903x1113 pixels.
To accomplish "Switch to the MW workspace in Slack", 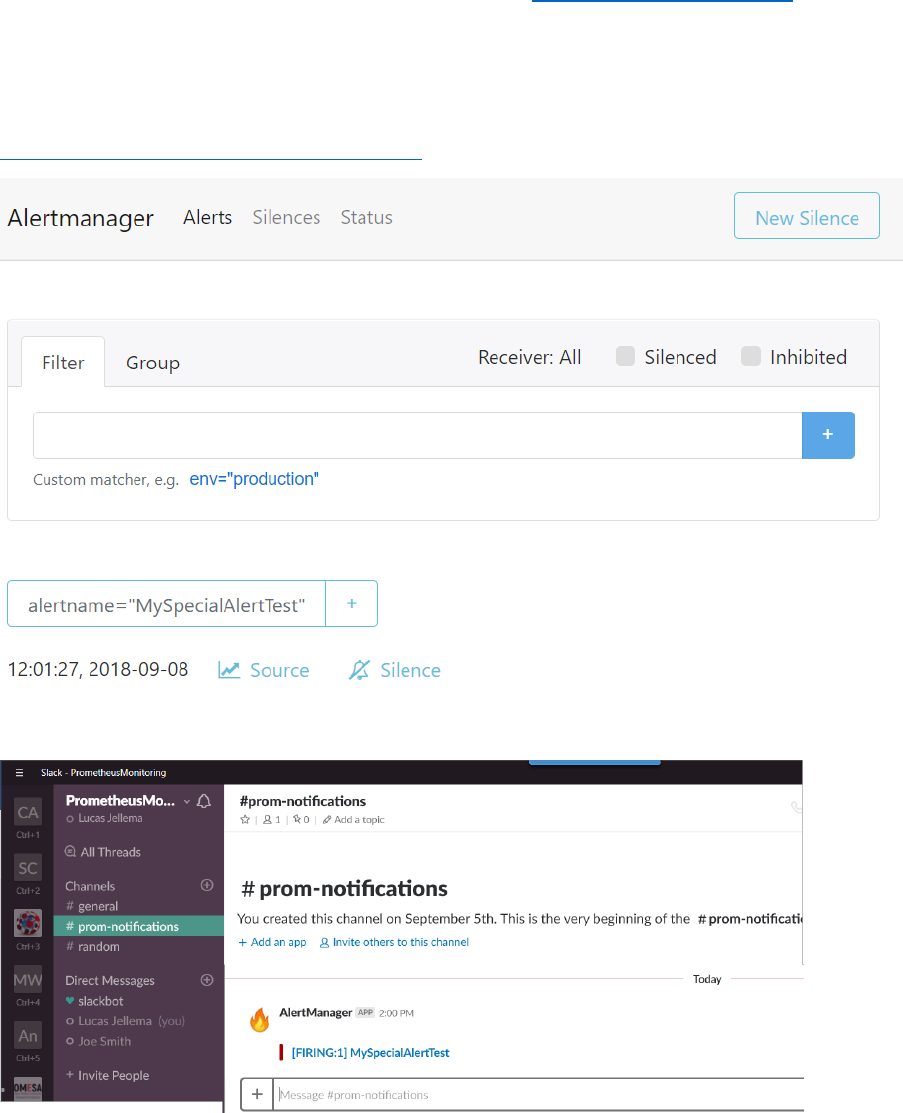I will click(28, 980).
